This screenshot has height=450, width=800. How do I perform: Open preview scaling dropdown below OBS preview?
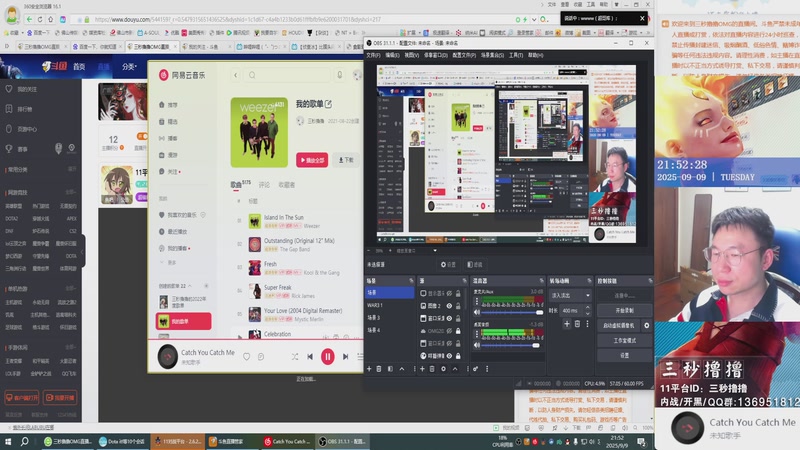[435, 251]
